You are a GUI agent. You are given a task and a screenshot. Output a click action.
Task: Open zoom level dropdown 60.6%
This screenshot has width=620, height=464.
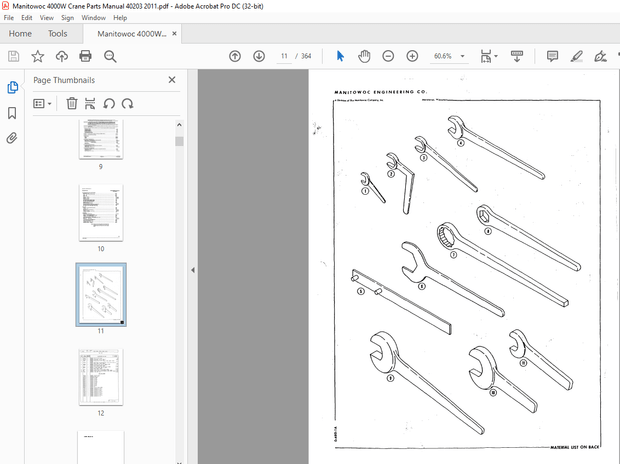[x=462, y=56]
